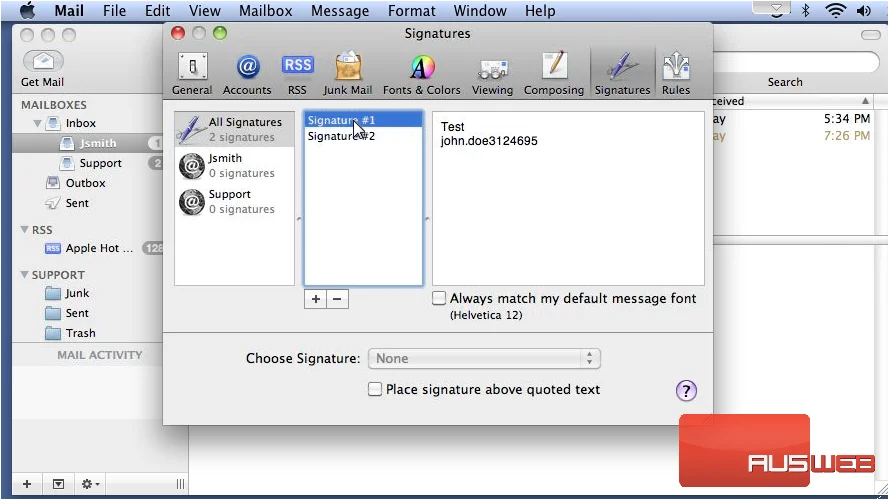Select Signature #2 in the list
The image size is (889, 500).
pos(363,136)
